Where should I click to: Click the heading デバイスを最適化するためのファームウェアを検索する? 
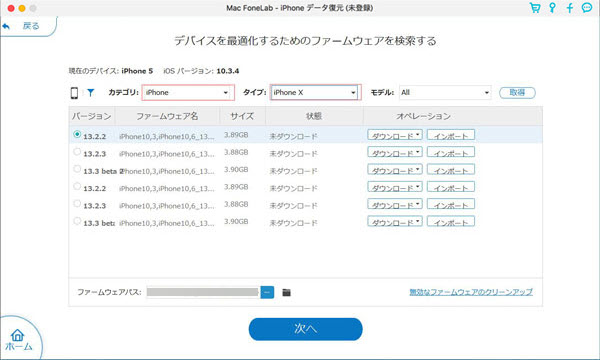click(305, 41)
